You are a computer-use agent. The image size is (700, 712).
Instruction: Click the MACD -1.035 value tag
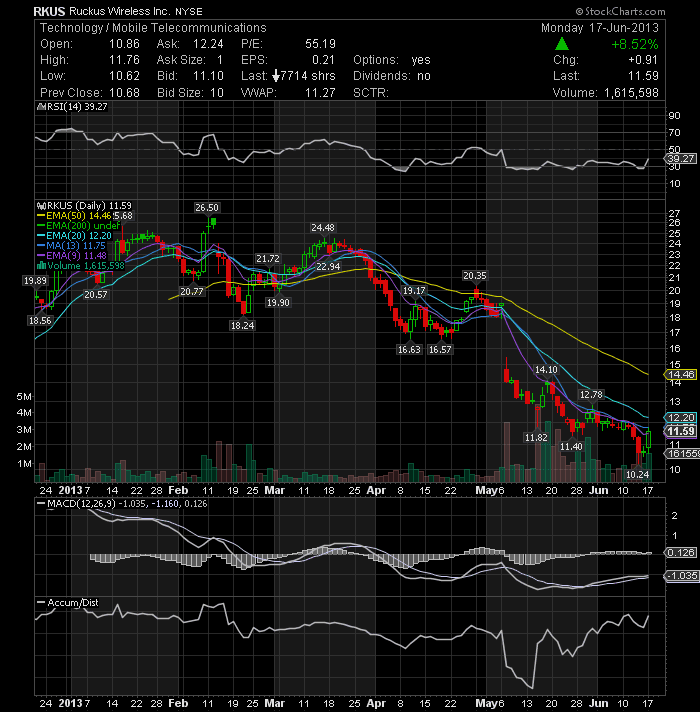point(681,576)
